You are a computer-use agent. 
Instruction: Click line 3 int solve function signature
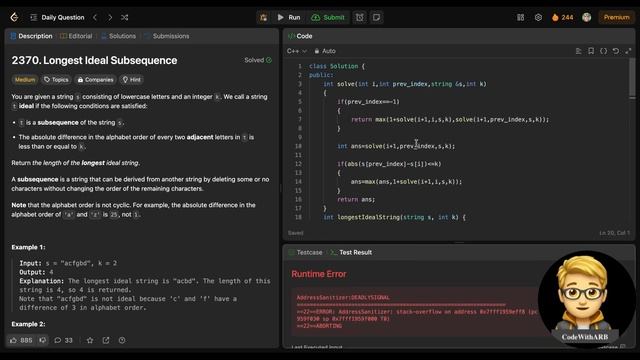(405, 84)
